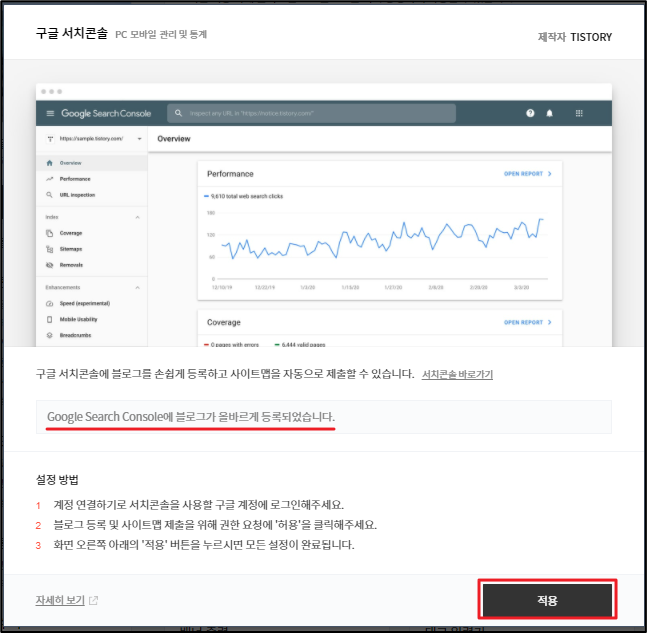The height and width of the screenshot is (633, 647).
Task: Click the 'PC 모바일 관리 및 통계' subtitle
Action: [161, 35]
